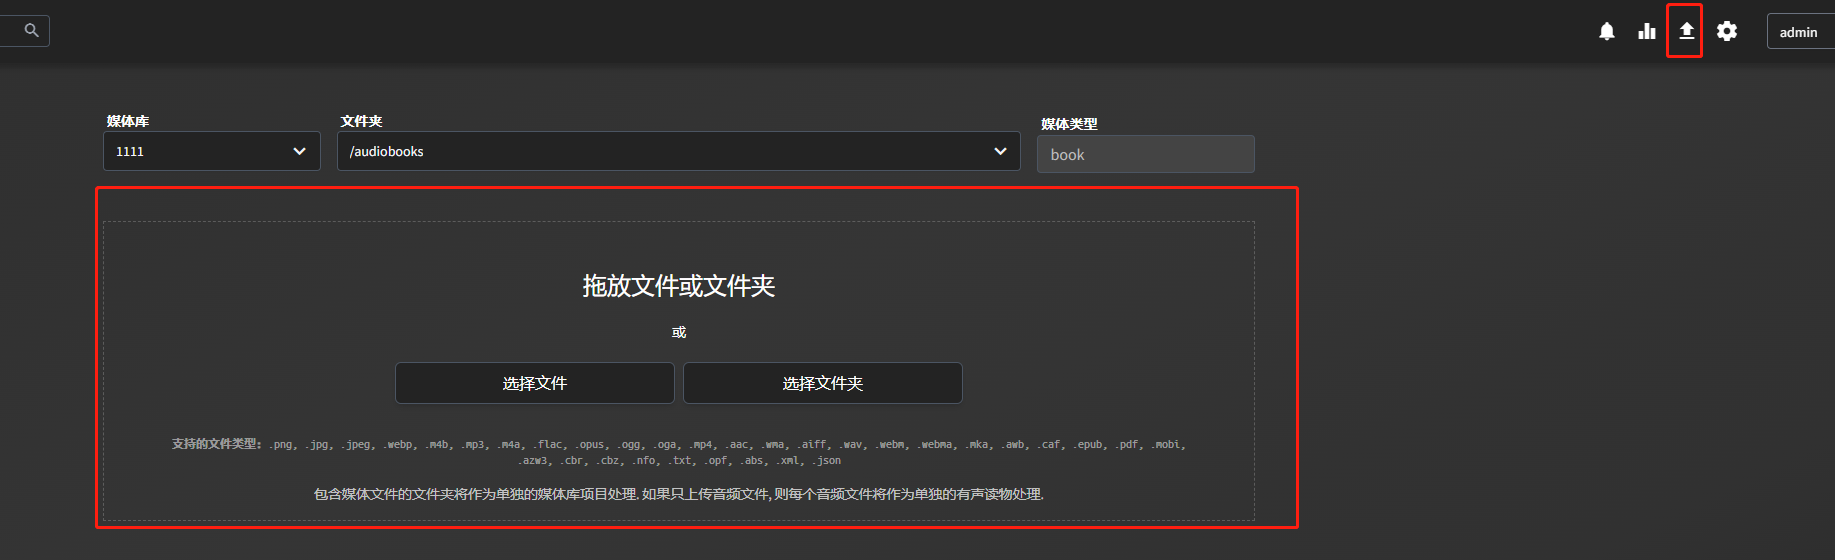The image size is (1835, 560).
Task: Open the notifications bell
Action: click(1606, 32)
